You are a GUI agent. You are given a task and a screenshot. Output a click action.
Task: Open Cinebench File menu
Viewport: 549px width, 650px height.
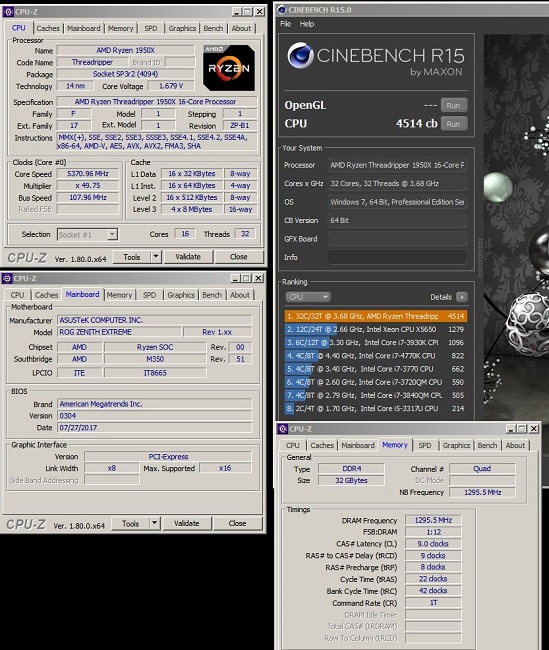(x=285, y=24)
